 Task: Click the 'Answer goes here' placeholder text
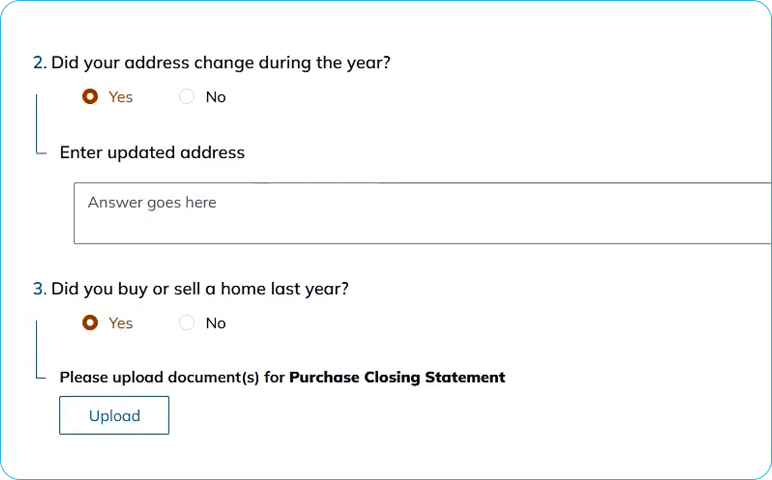tap(152, 202)
